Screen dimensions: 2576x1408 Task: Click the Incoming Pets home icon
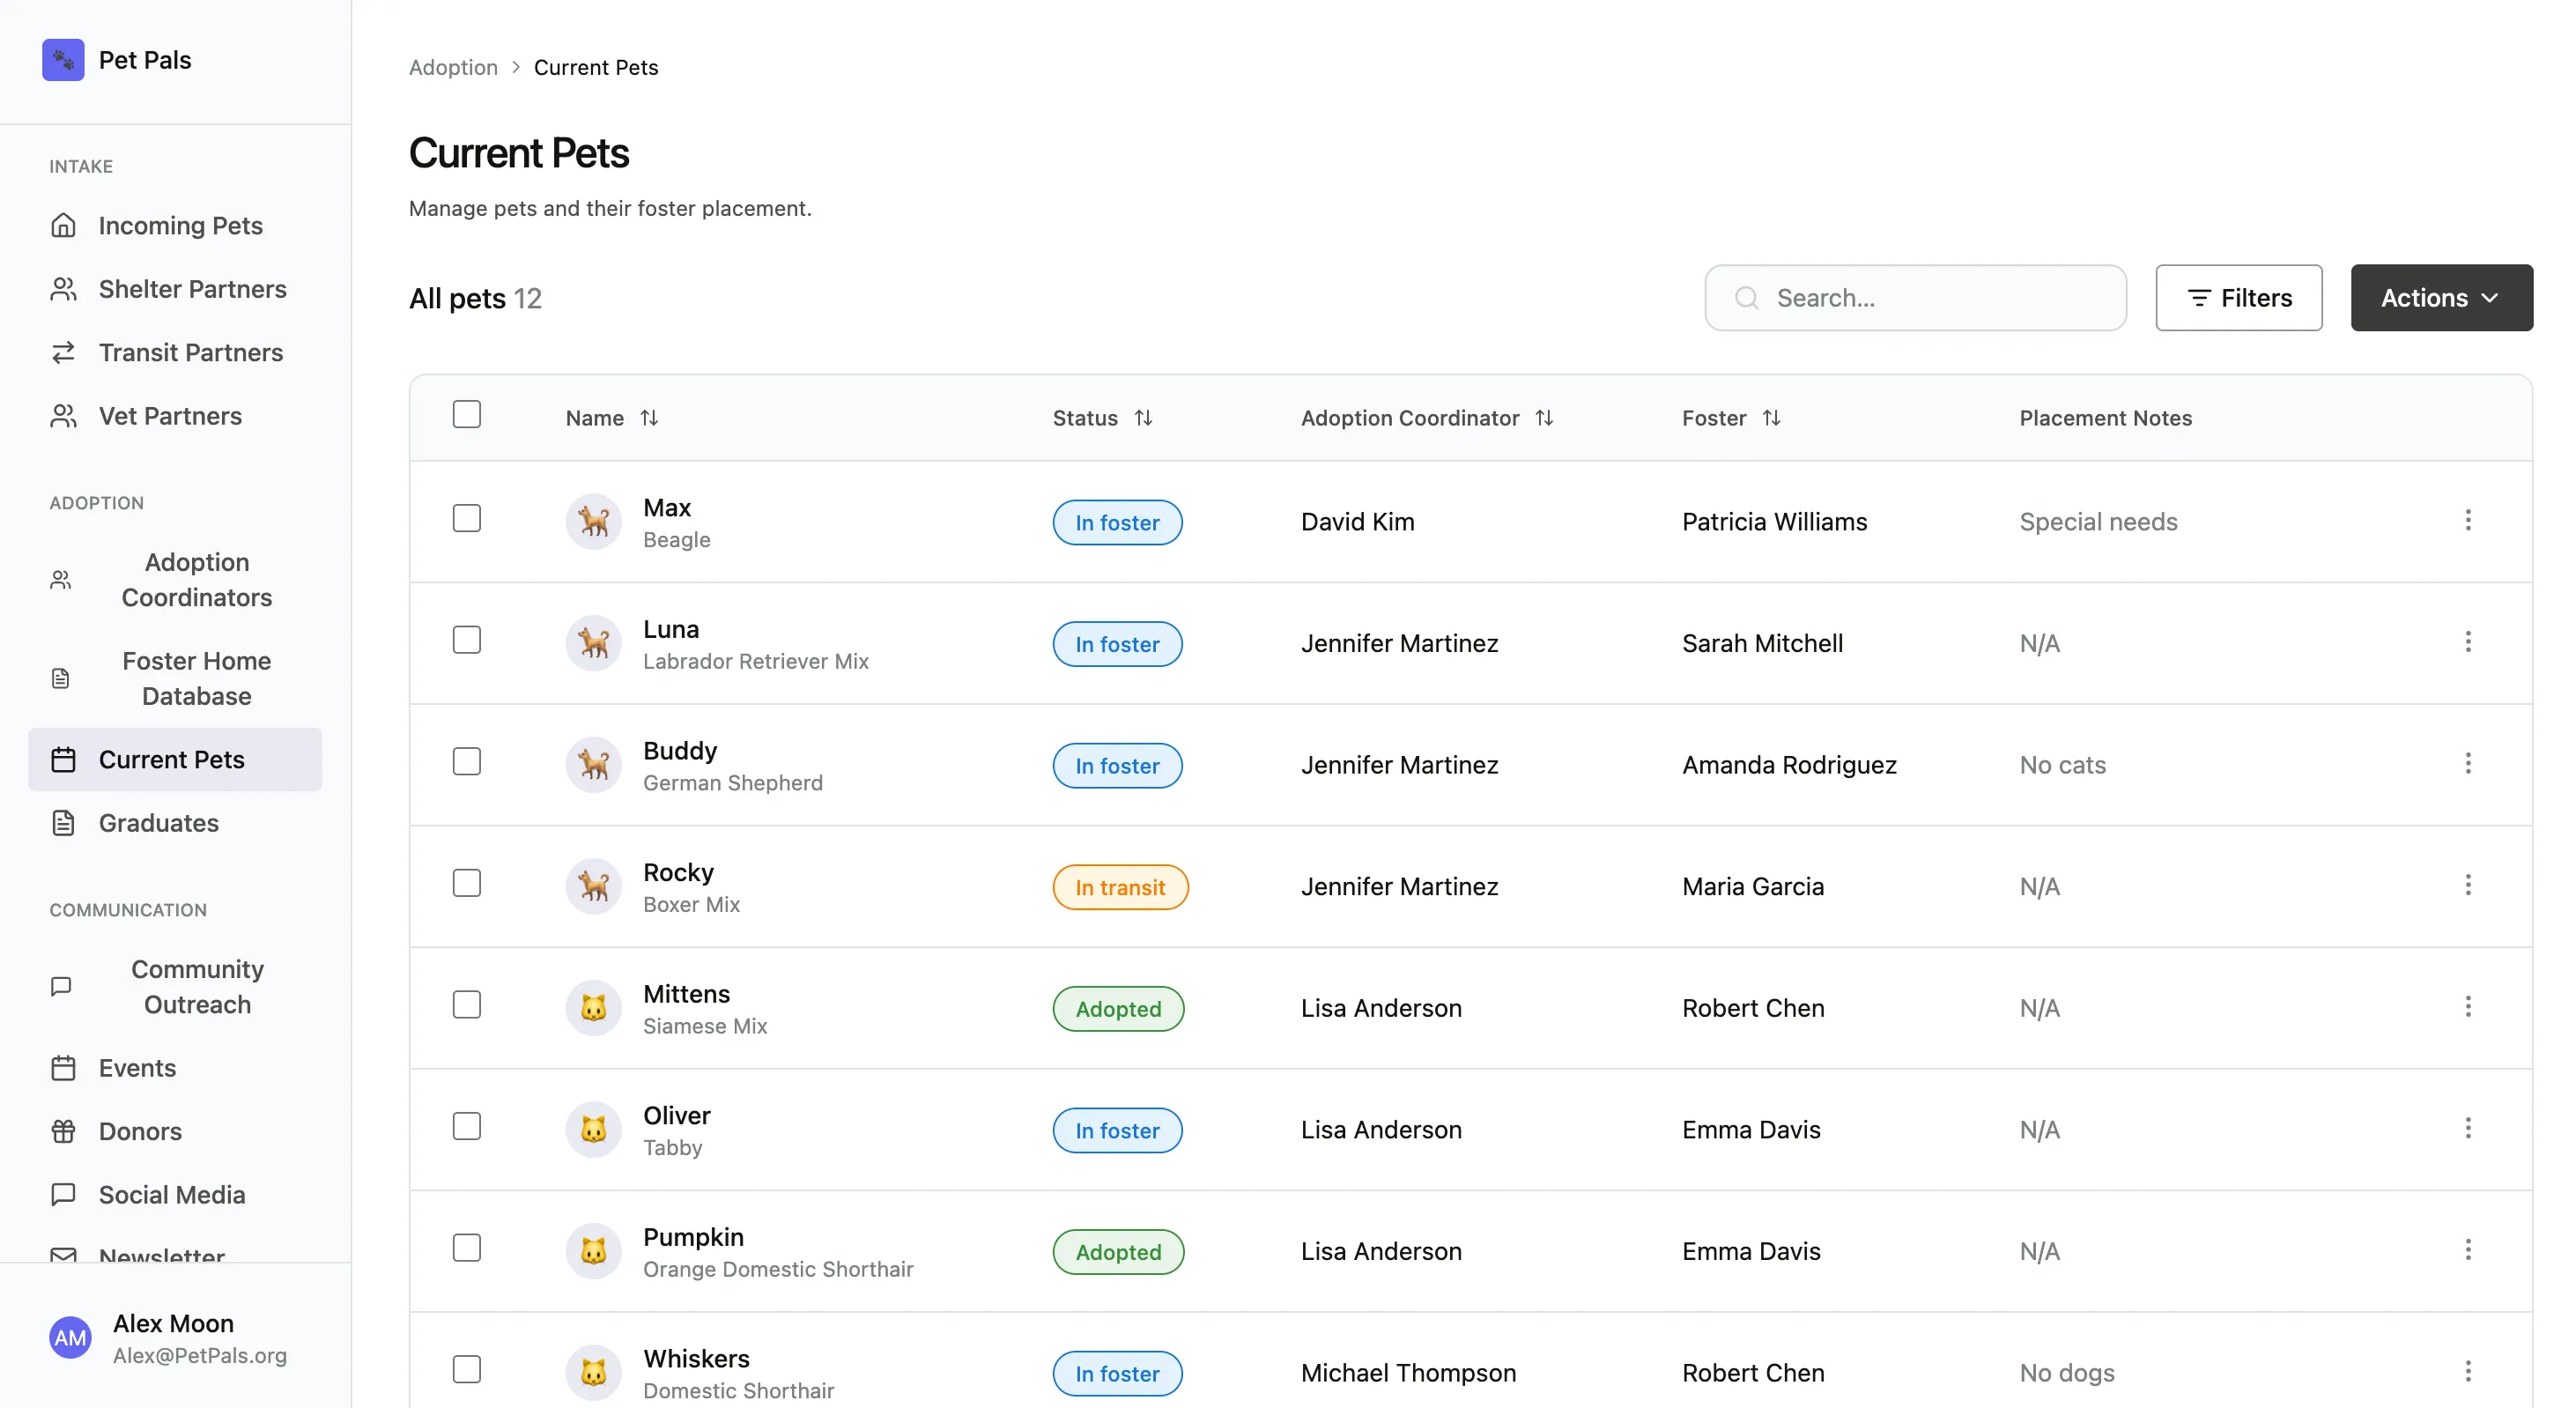pos(63,226)
